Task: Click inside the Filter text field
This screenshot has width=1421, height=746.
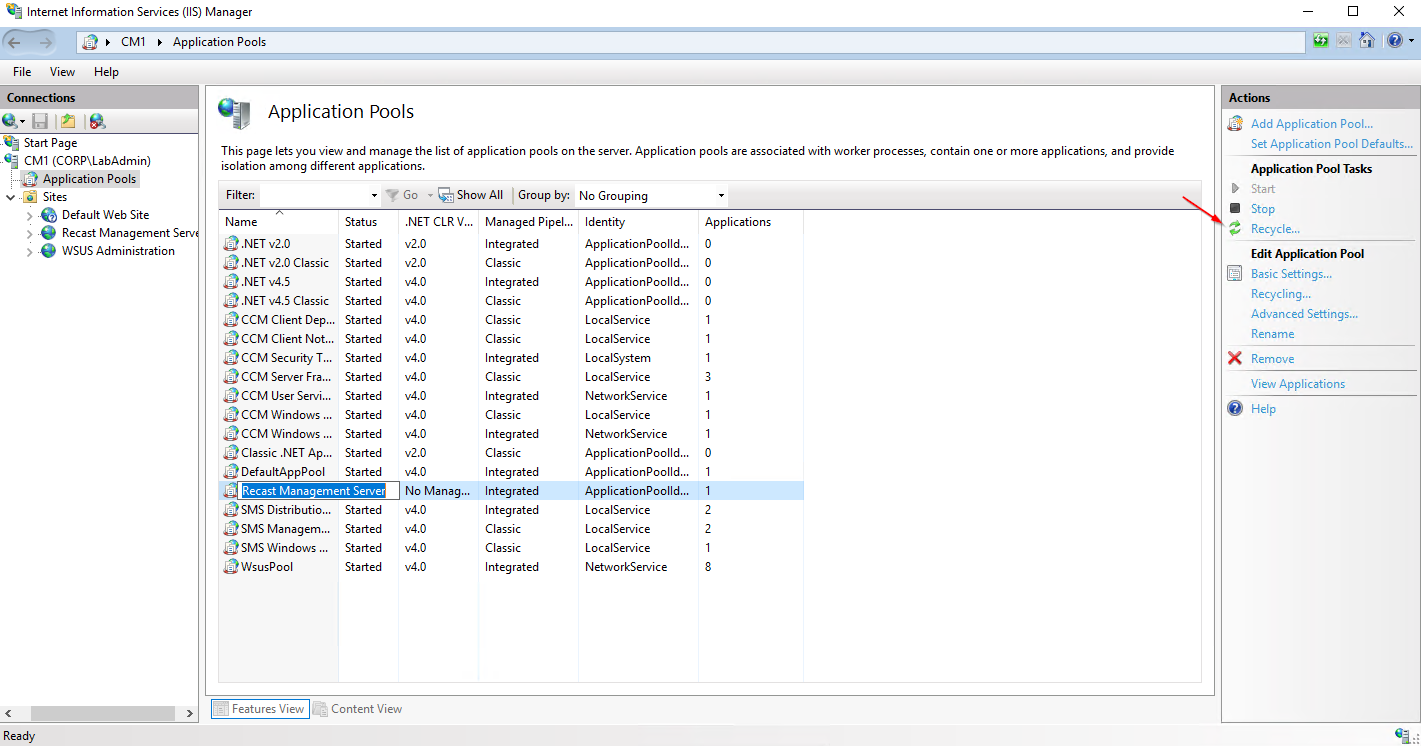Action: tap(313, 195)
